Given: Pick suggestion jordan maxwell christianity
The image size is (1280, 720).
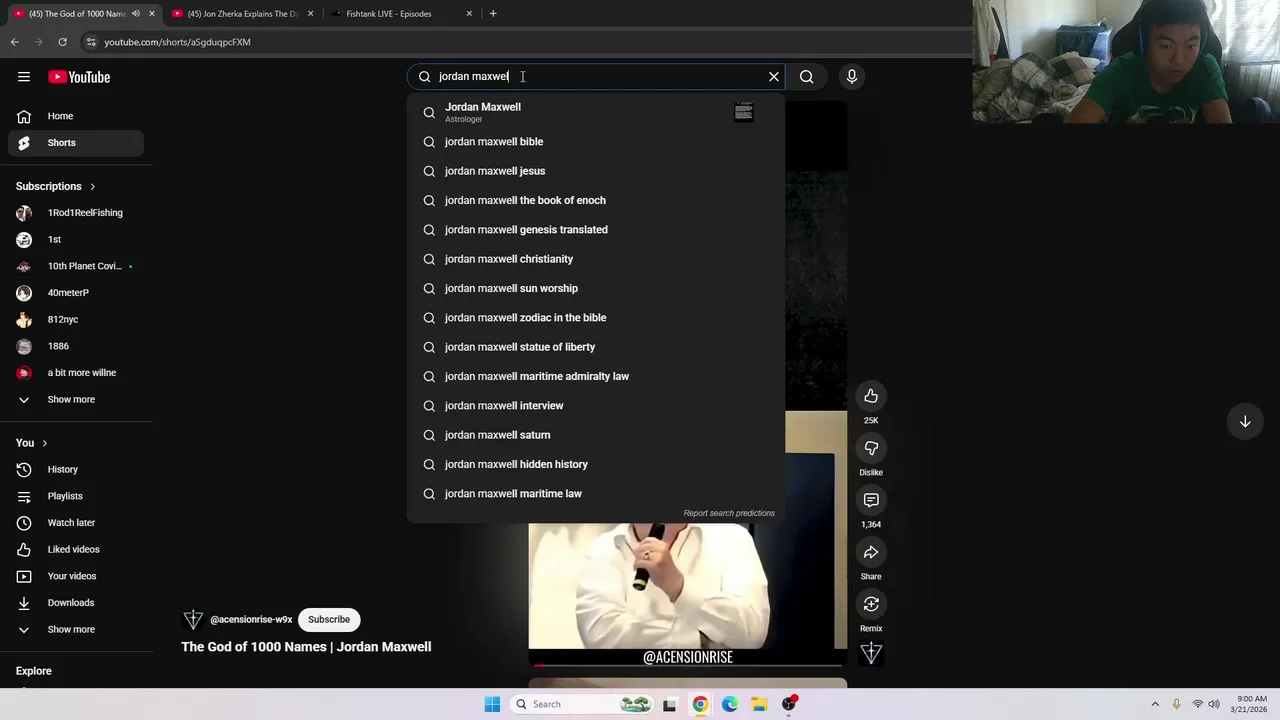Looking at the screenshot, I should point(595,259).
